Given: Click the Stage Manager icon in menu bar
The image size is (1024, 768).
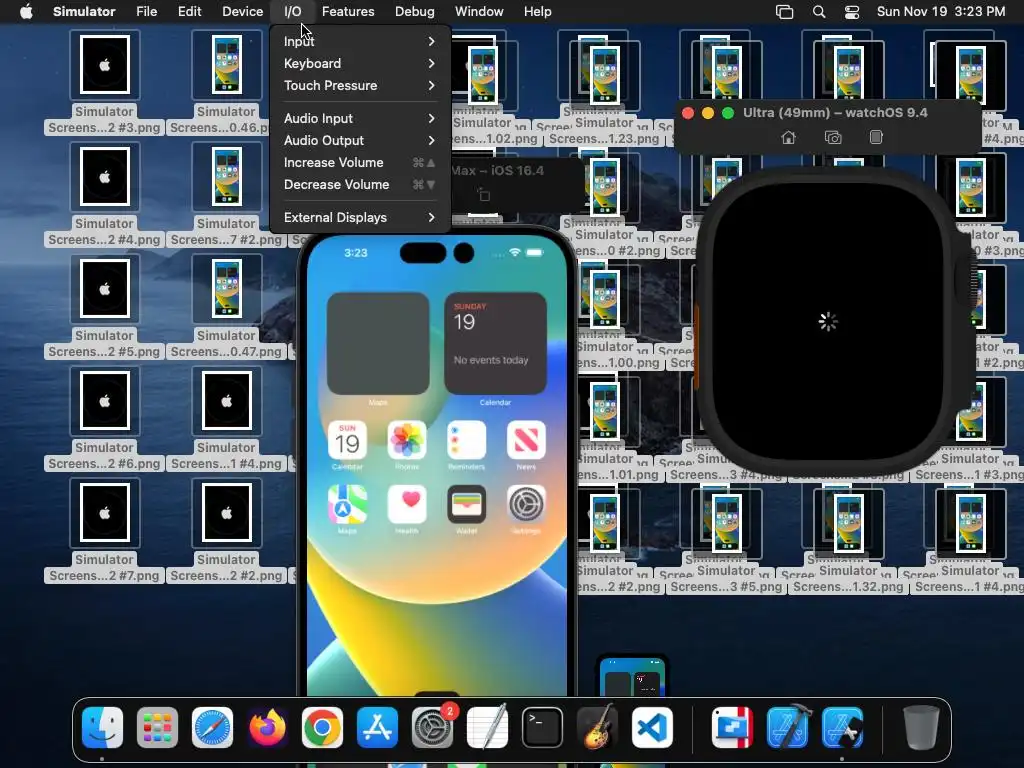Looking at the screenshot, I should pyautogui.click(x=784, y=12).
